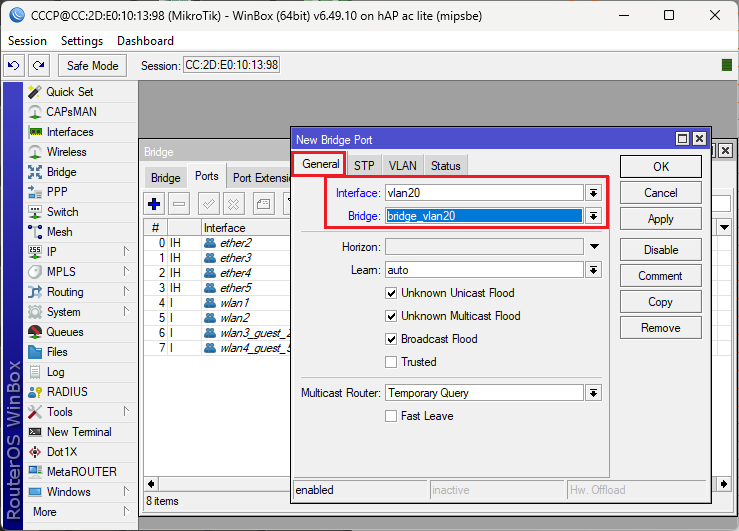Switch to the Bridge tab in Bridge window

point(165,178)
